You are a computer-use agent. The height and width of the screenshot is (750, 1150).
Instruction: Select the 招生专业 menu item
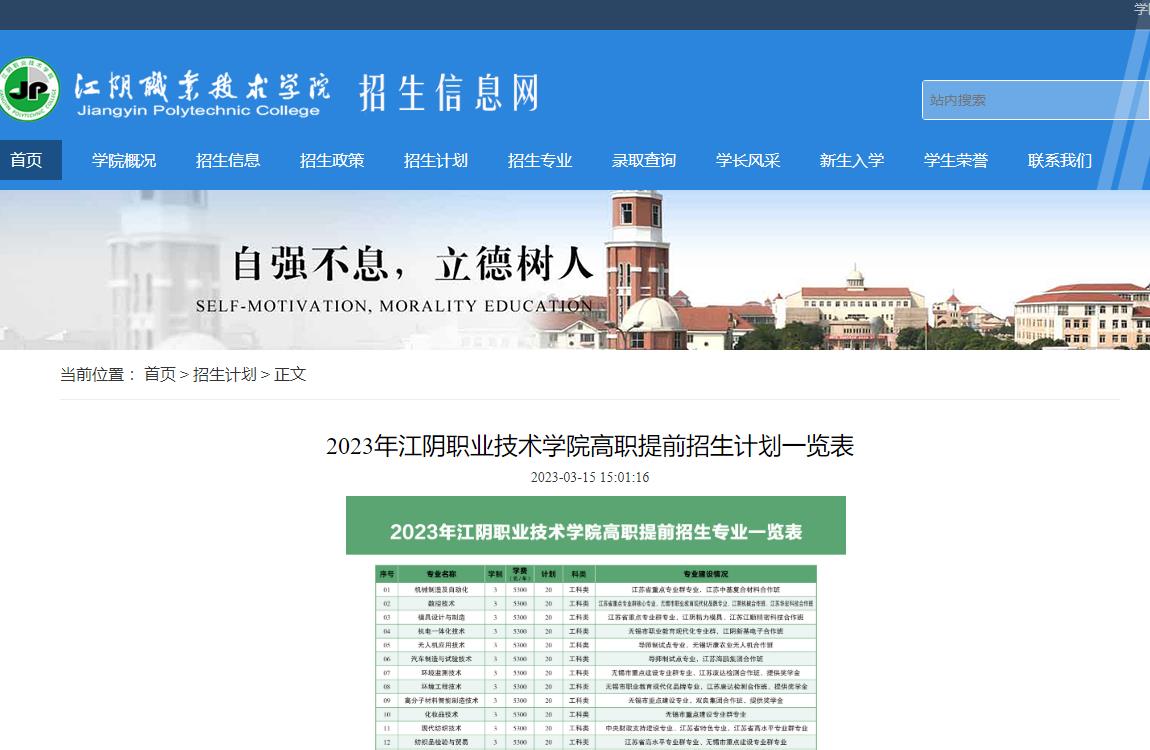[x=540, y=160]
